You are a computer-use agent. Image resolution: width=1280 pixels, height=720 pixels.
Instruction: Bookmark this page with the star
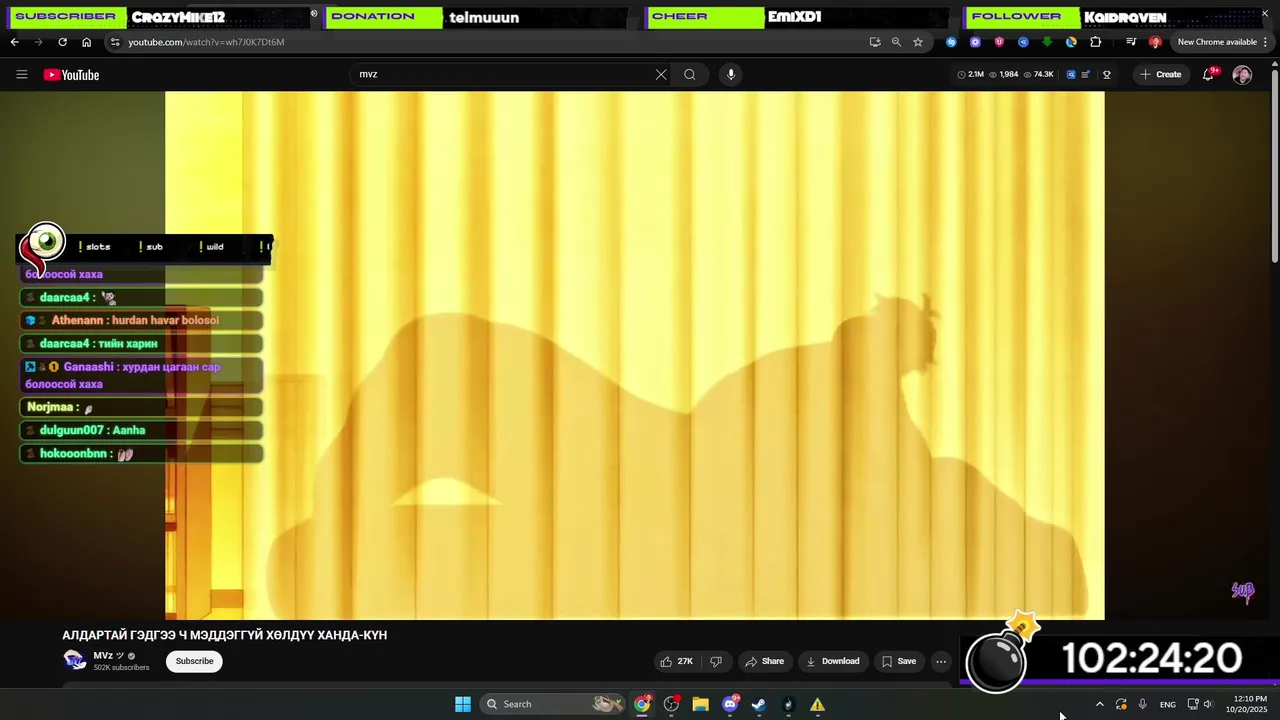tap(918, 42)
